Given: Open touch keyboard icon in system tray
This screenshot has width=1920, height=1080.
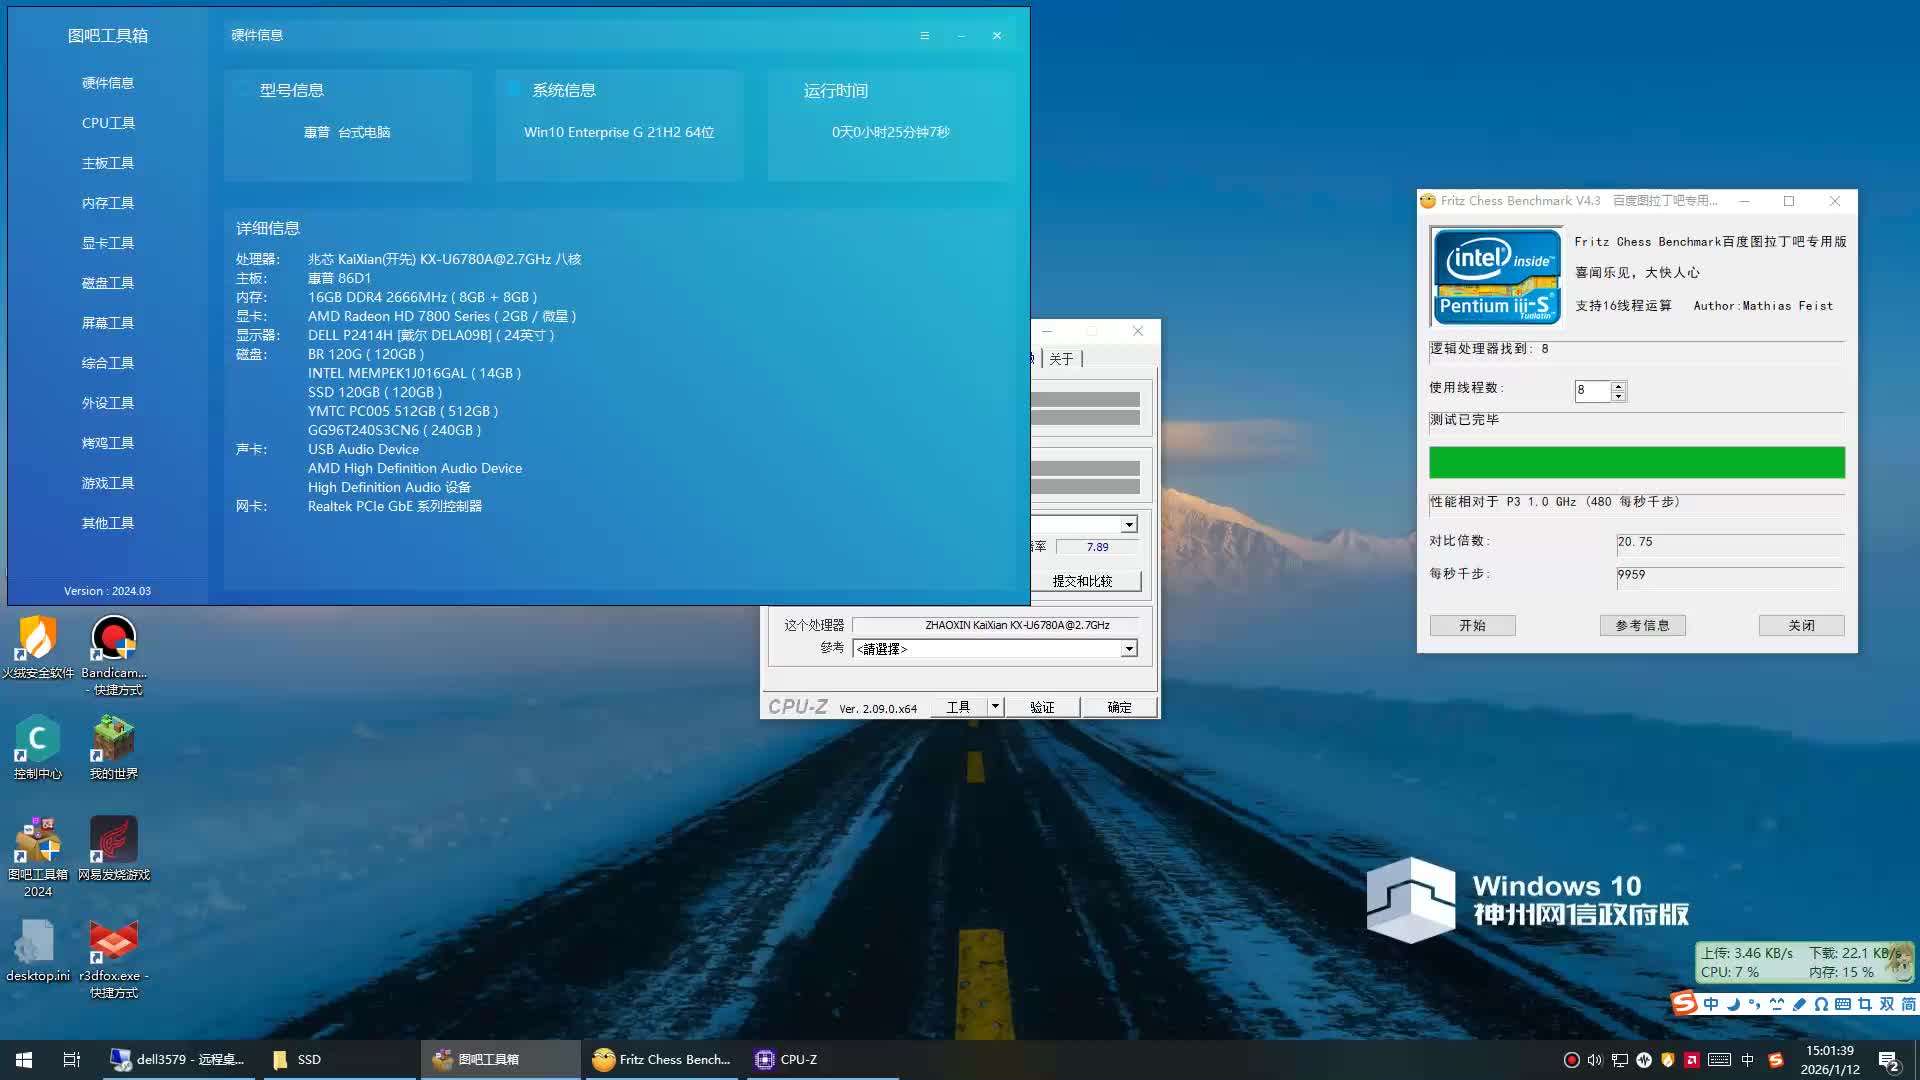Looking at the screenshot, I should click(1720, 1060).
